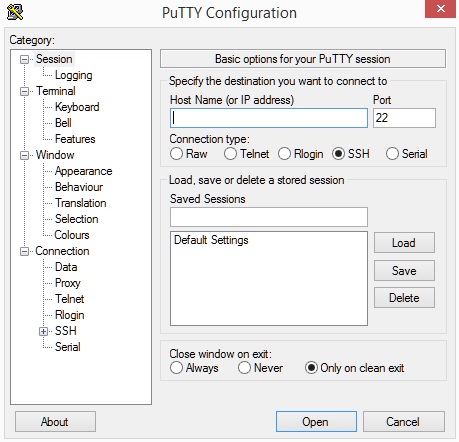Select the Raw connection type
This screenshot has width=459, height=442.
point(176,154)
